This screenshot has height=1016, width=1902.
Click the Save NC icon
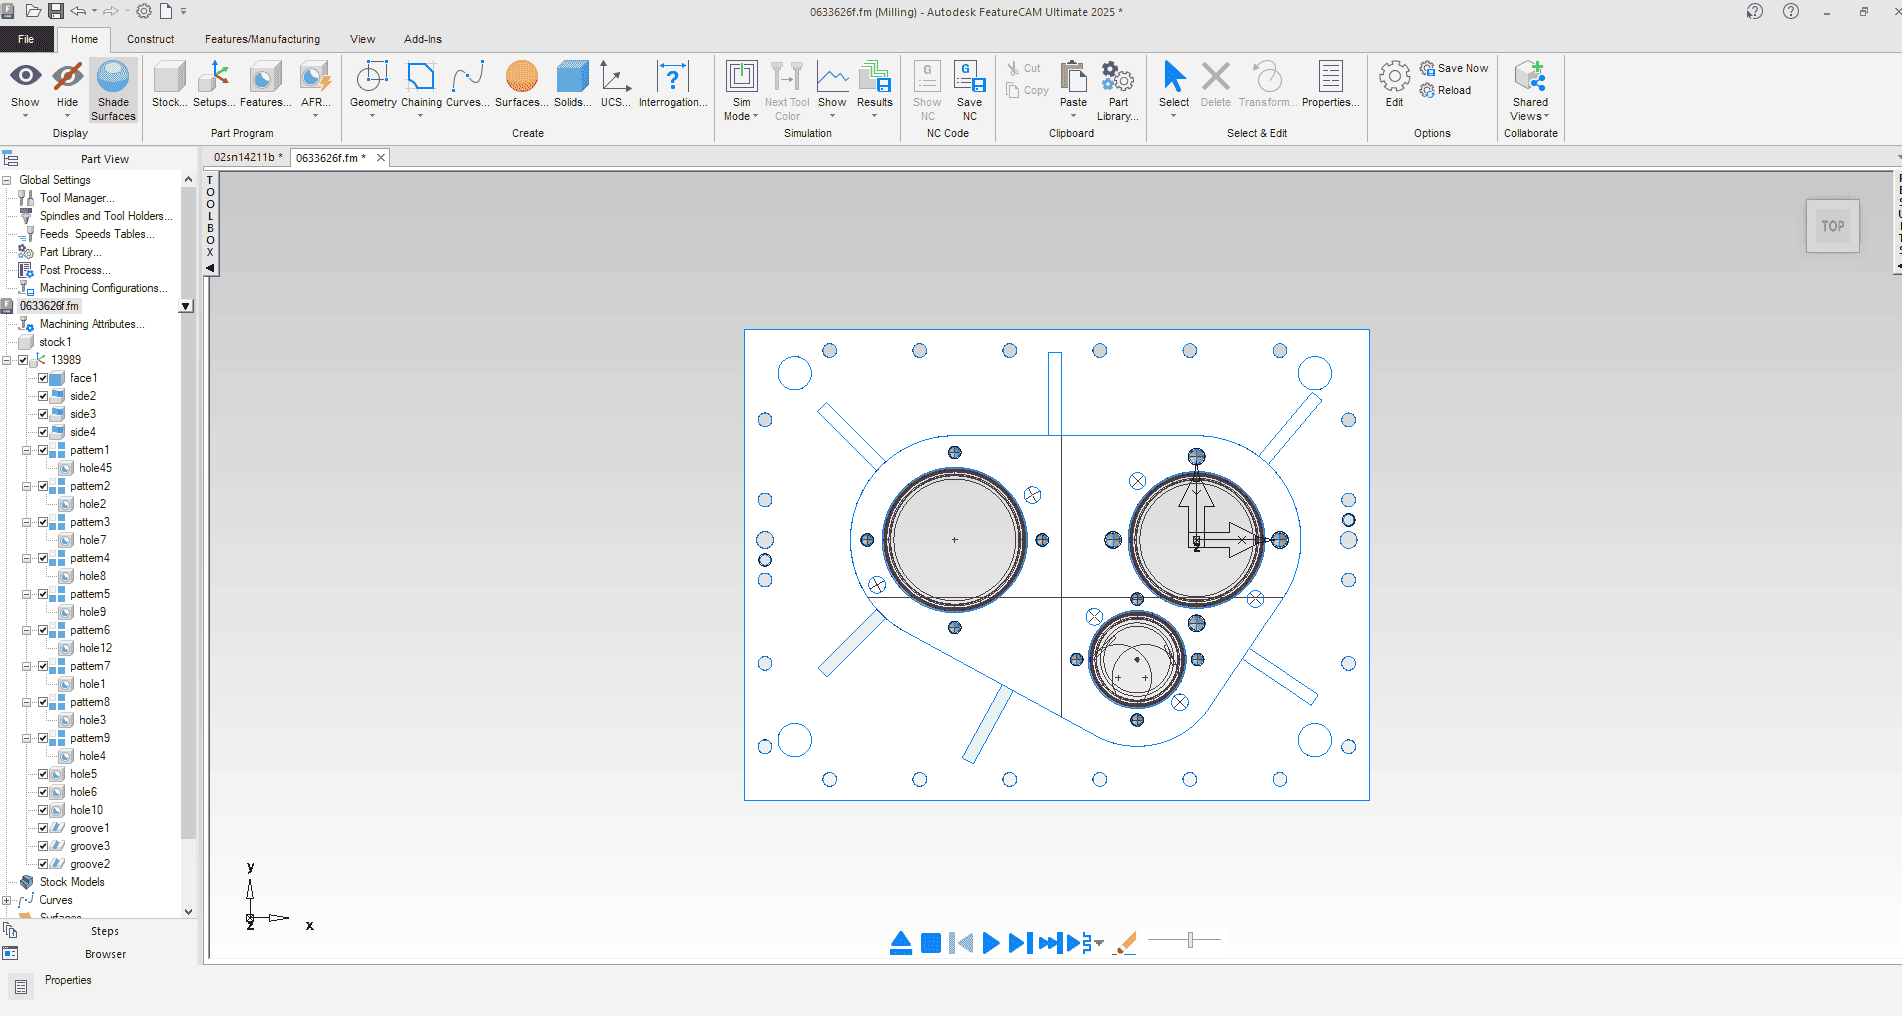[969, 78]
